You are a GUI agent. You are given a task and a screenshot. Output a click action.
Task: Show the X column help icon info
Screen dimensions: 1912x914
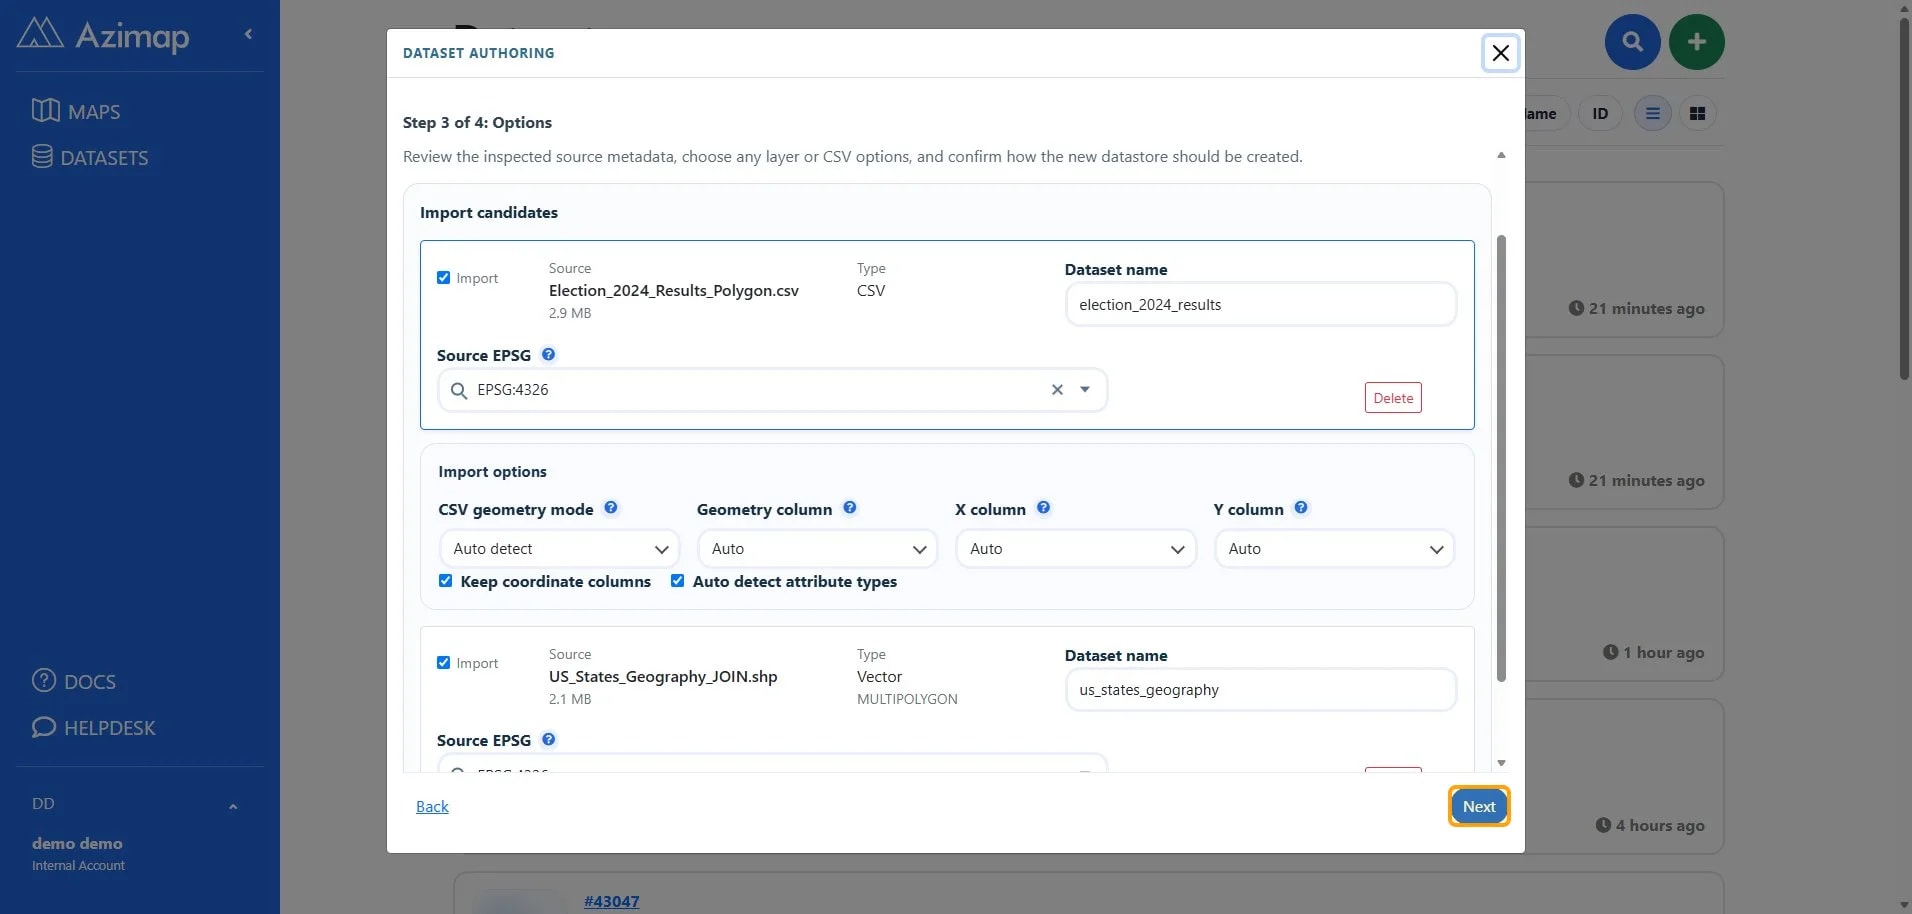click(1043, 508)
